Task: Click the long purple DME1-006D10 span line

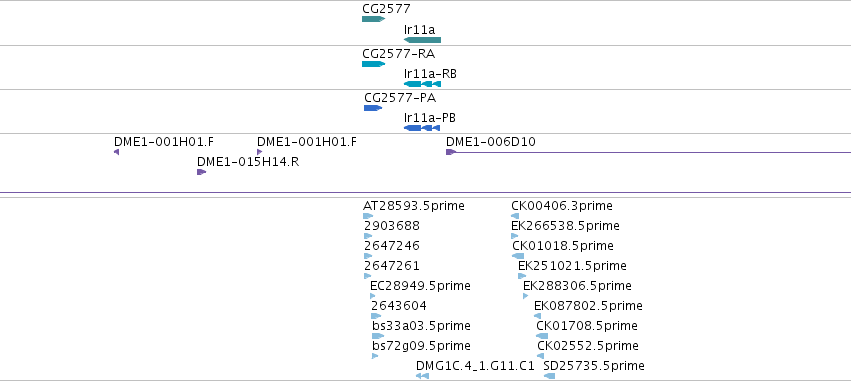Action: (653, 153)
